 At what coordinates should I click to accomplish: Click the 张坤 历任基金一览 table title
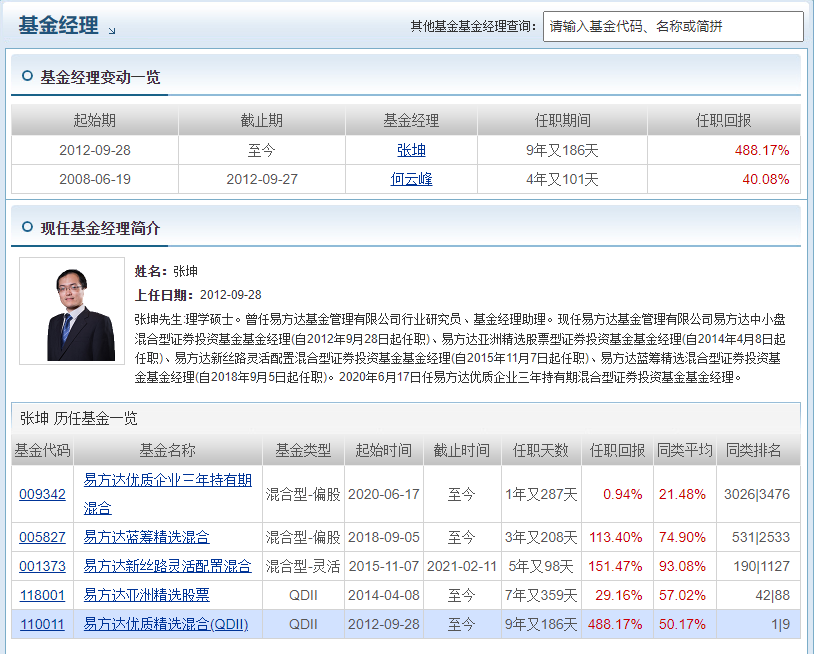click(79, 418)
